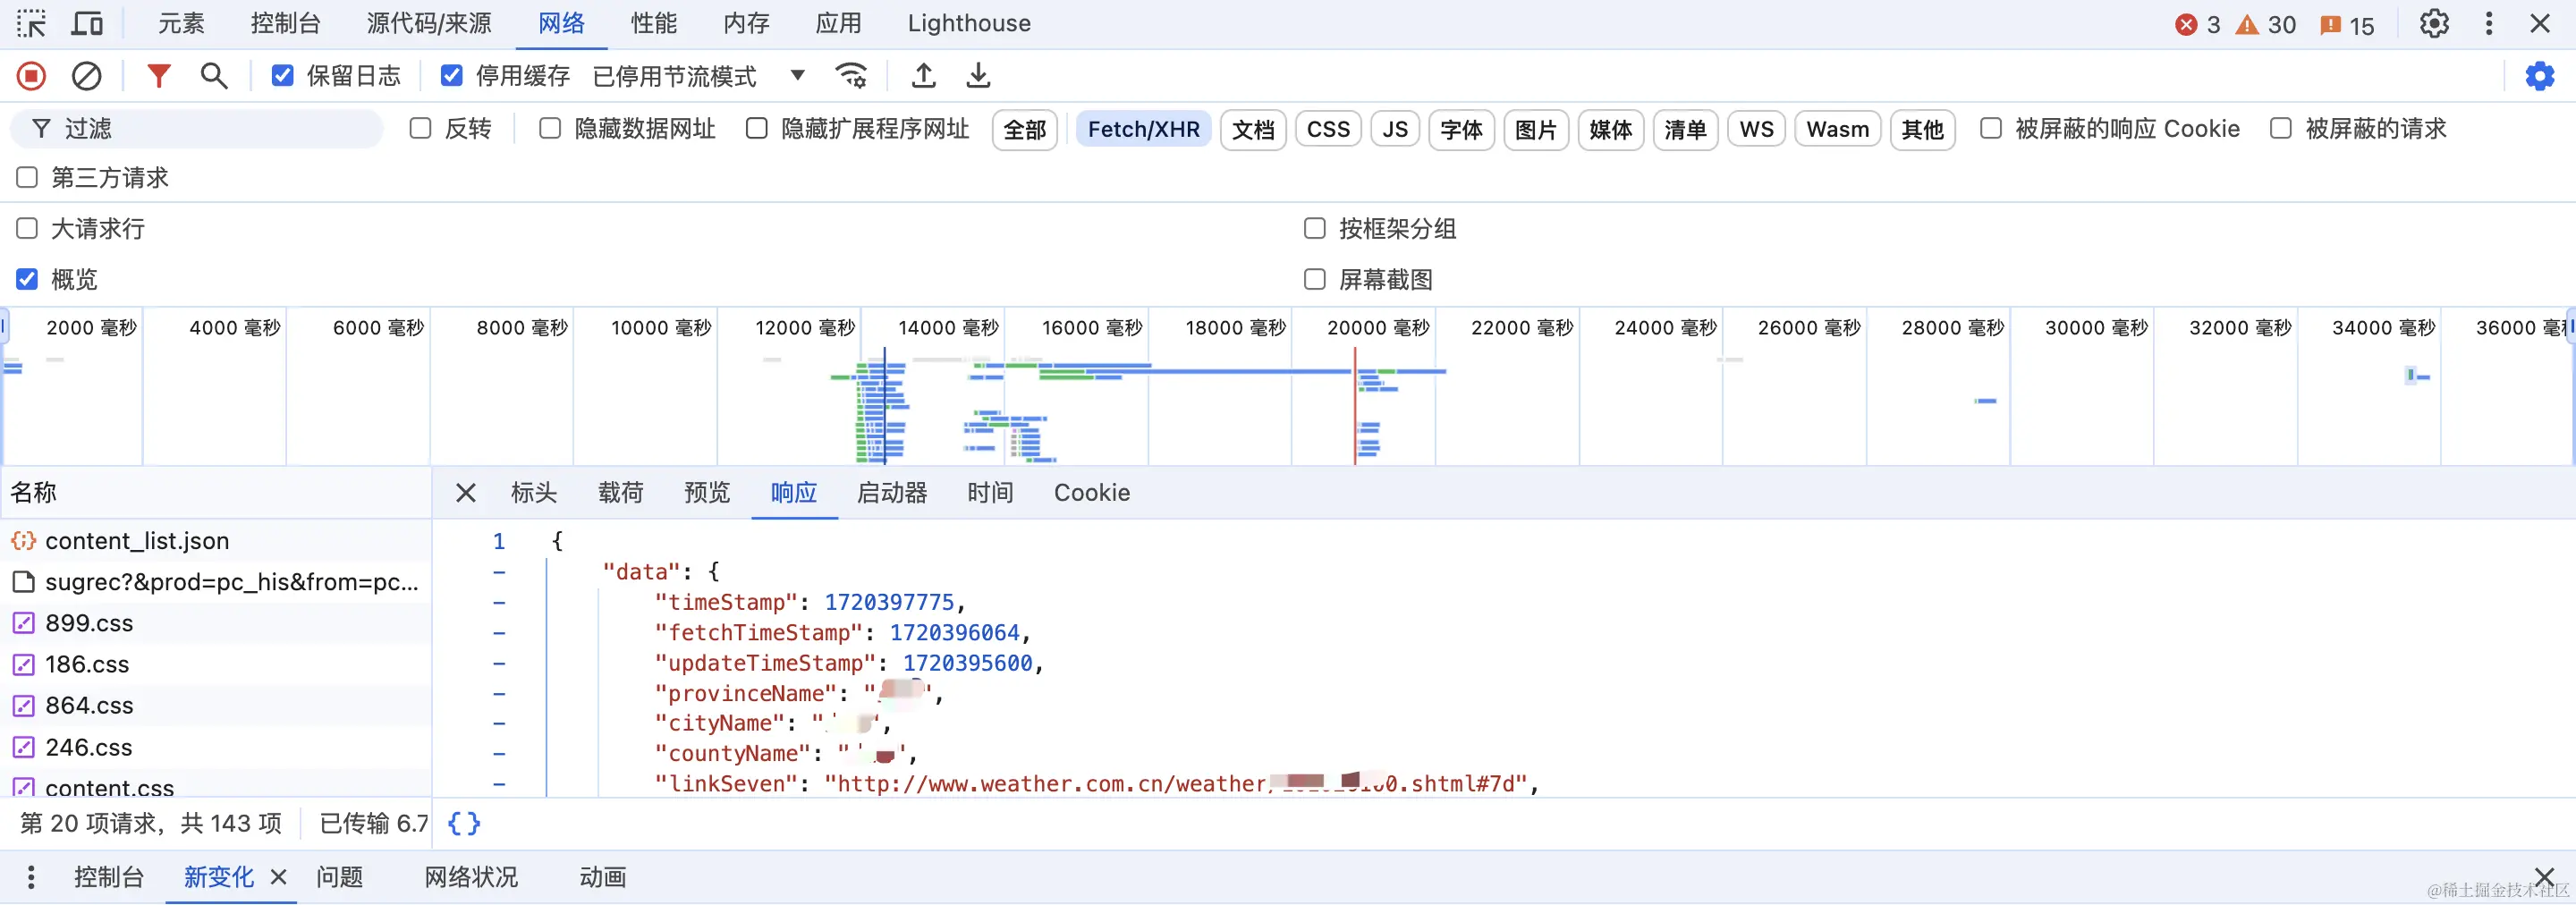Filter requests by Fetch/XHR type
The width and height of the screenshot is (2576, 905).
click(x=1143, y=130)
